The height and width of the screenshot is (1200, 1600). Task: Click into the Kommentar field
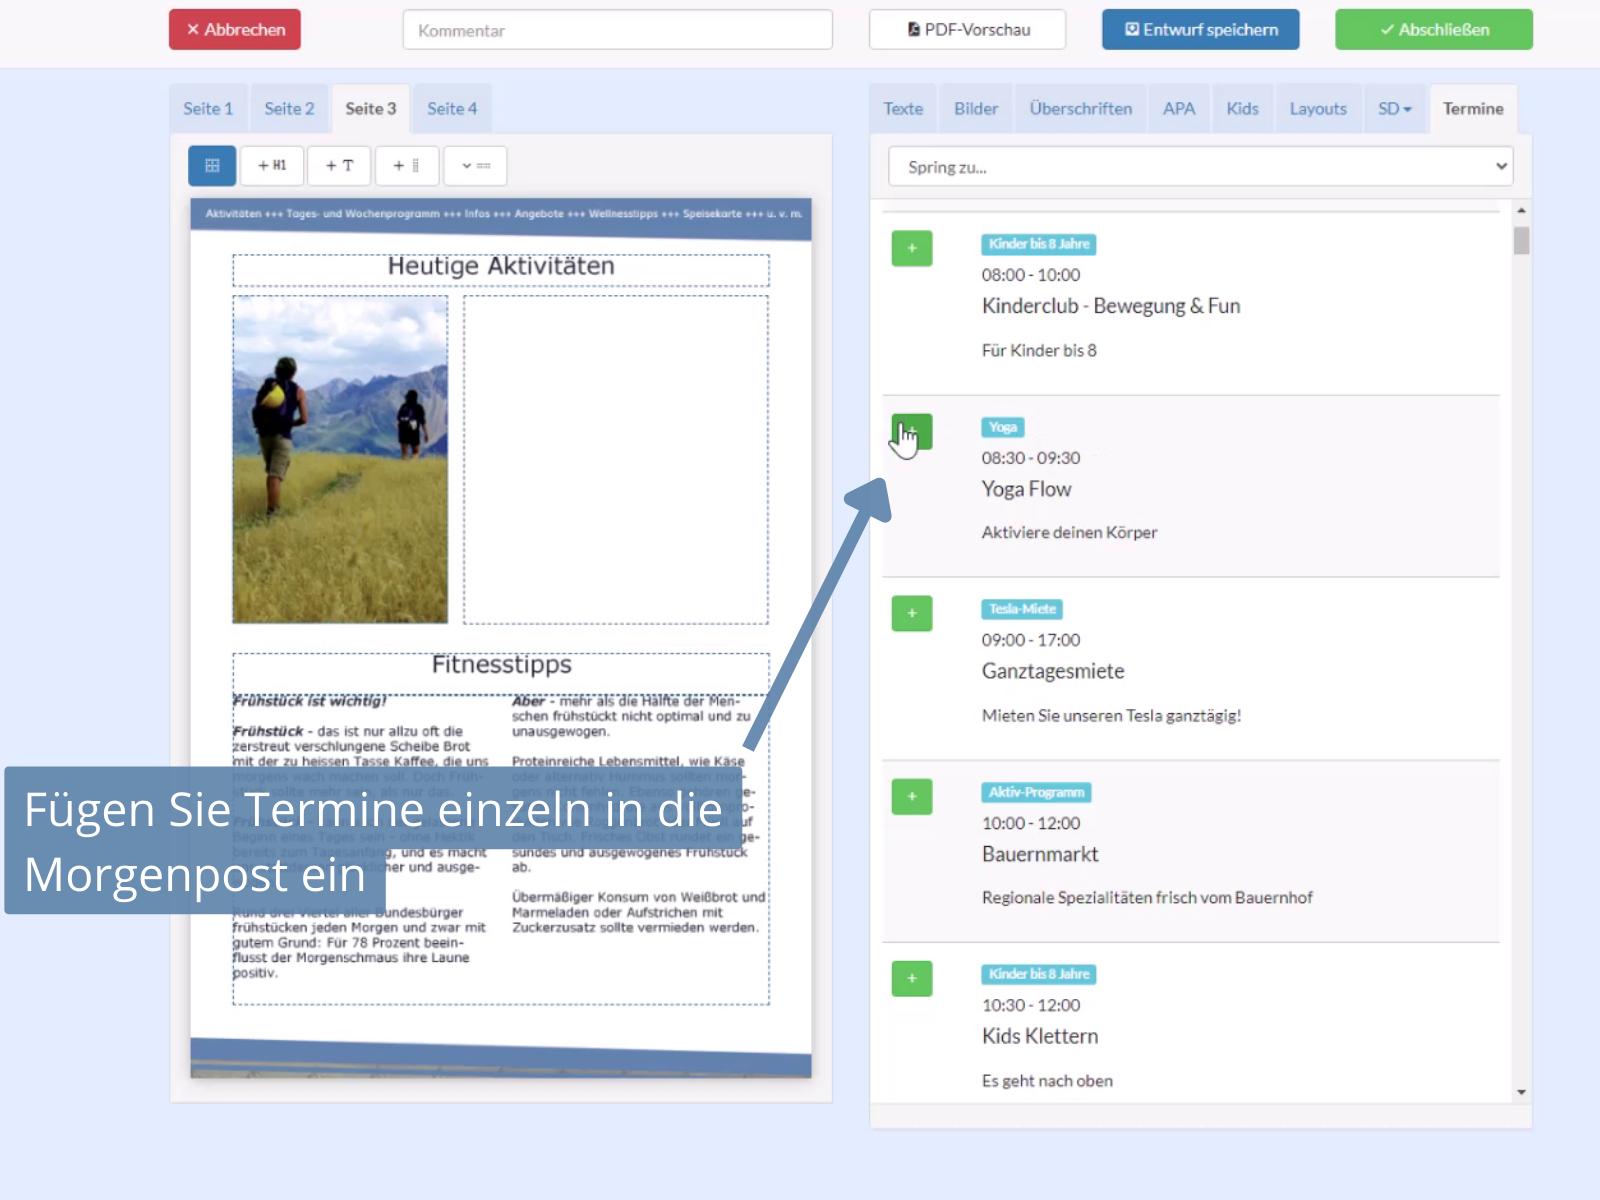[617, 30]
